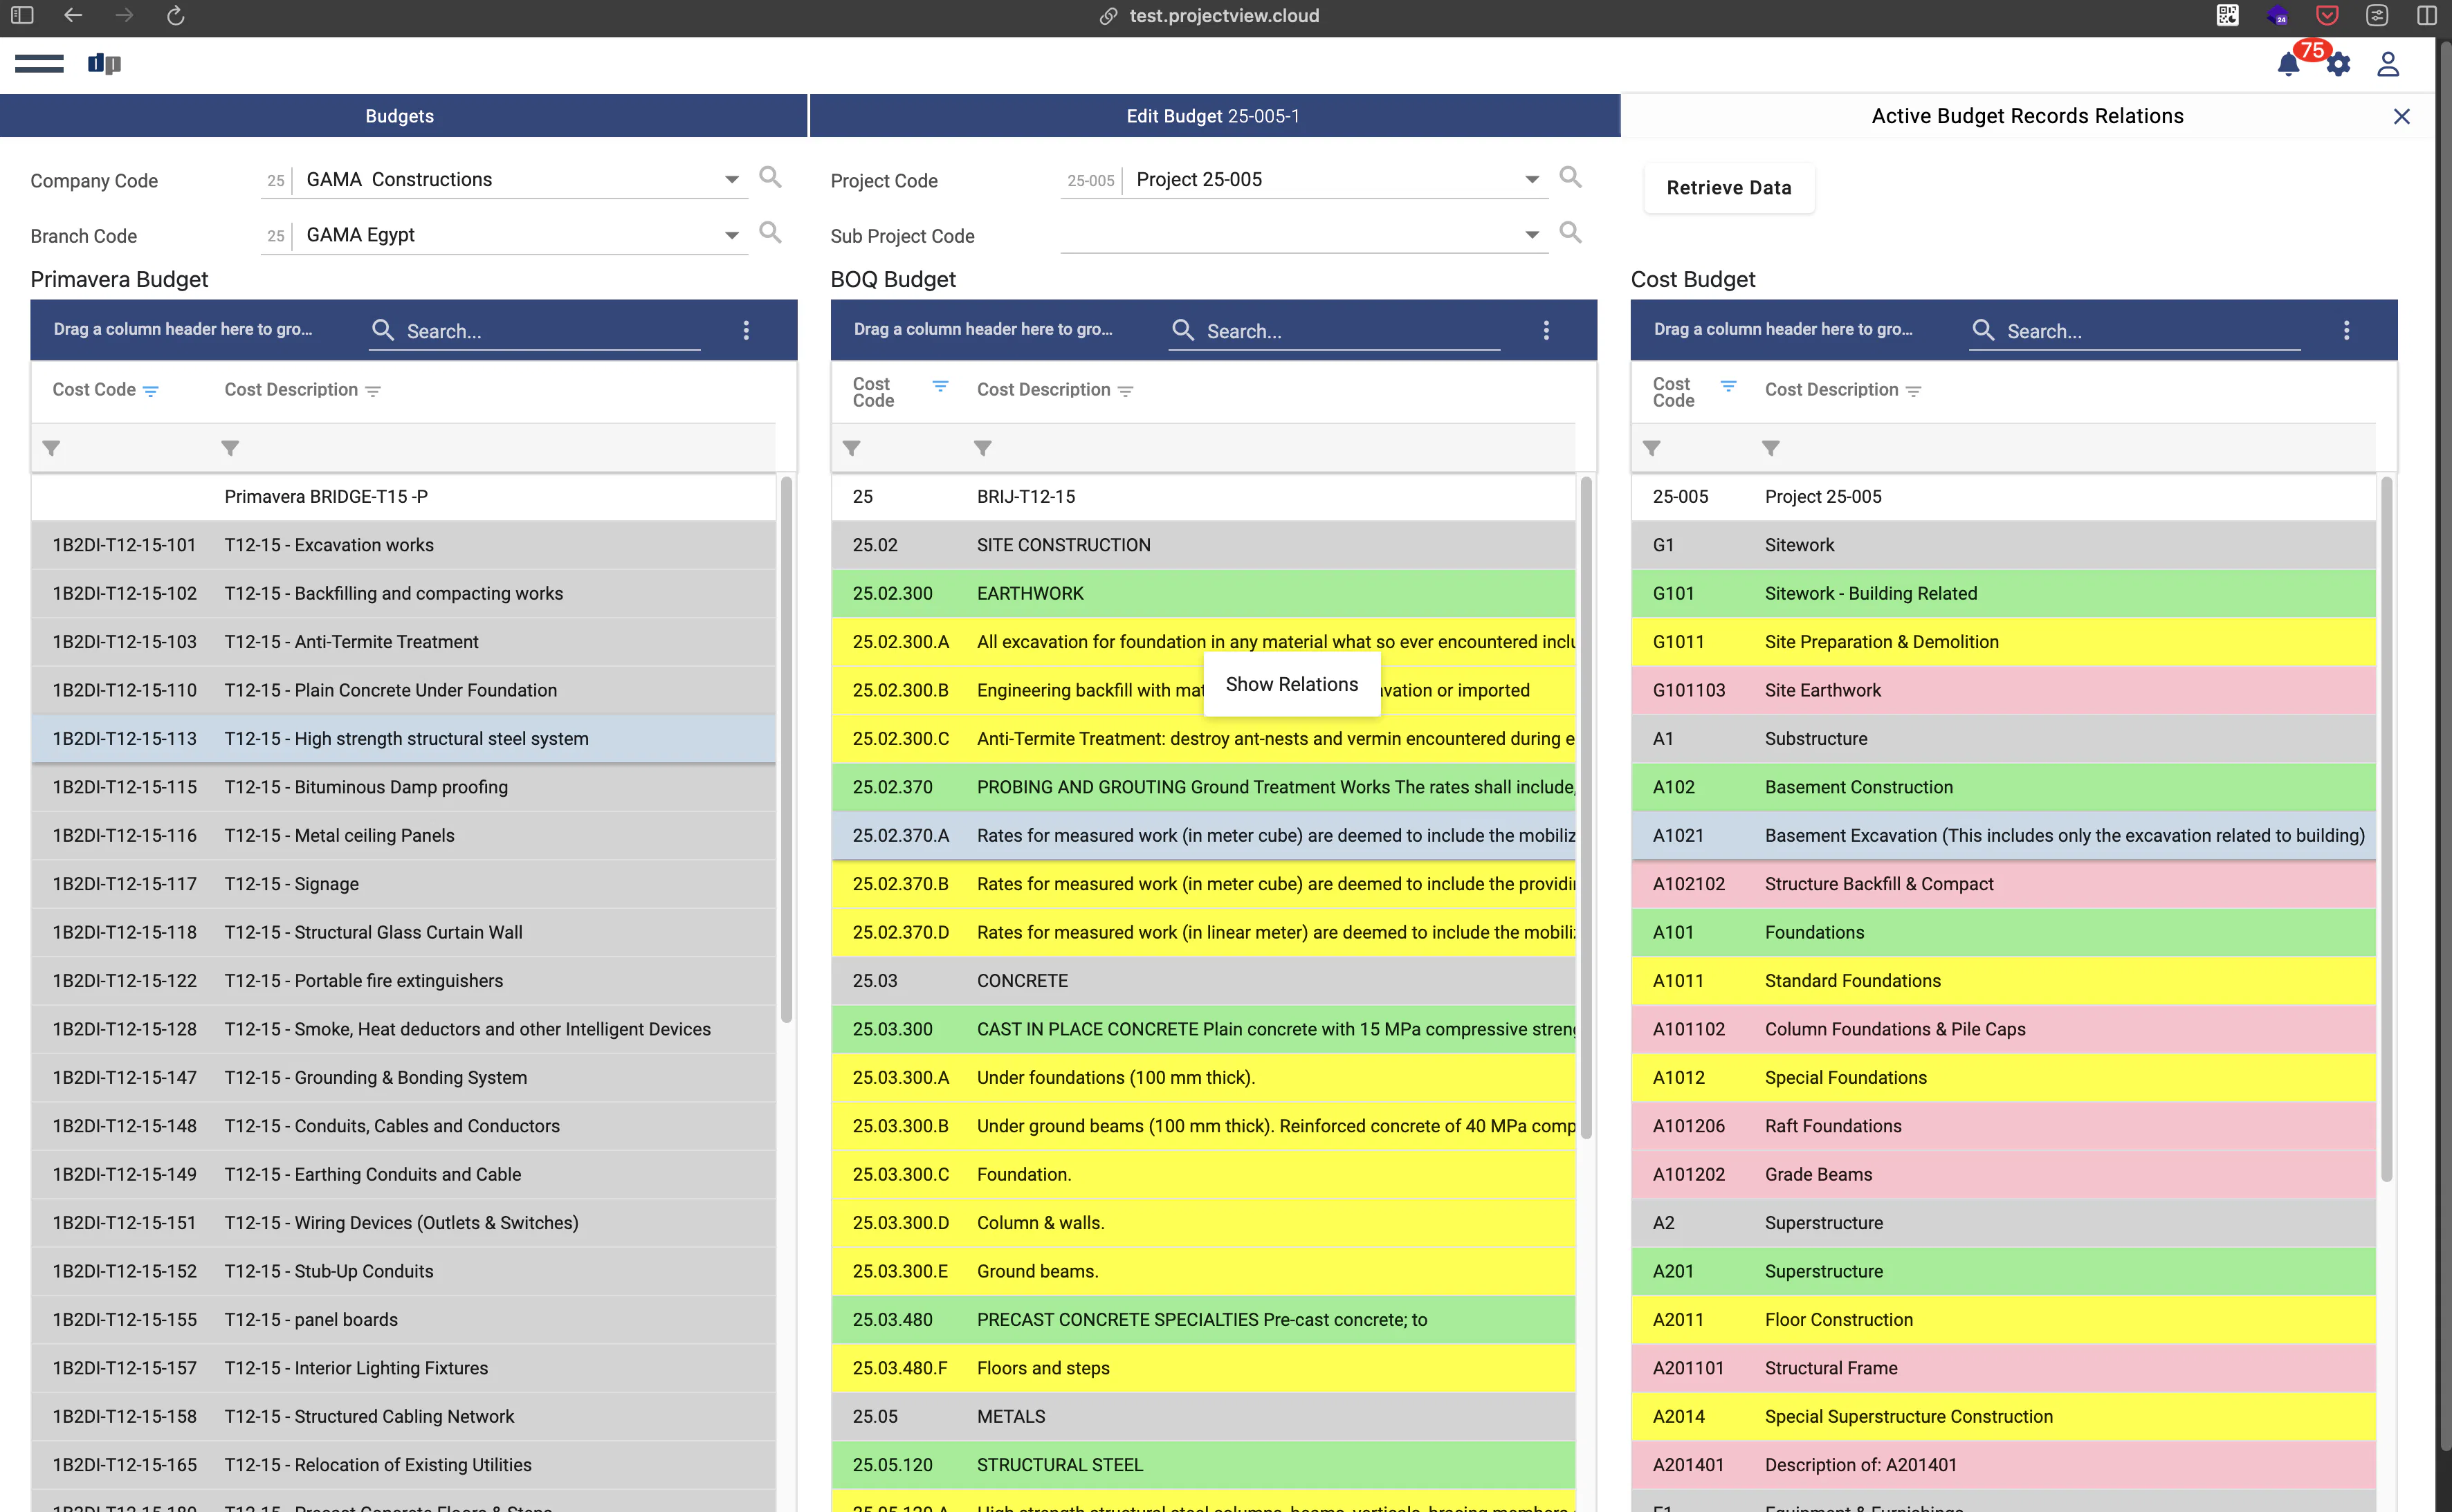Image resolution: width=2452 pixels, height=1512 pixels.
Task: Click search magnifier beside Company Code
Action: coord(770,177)
